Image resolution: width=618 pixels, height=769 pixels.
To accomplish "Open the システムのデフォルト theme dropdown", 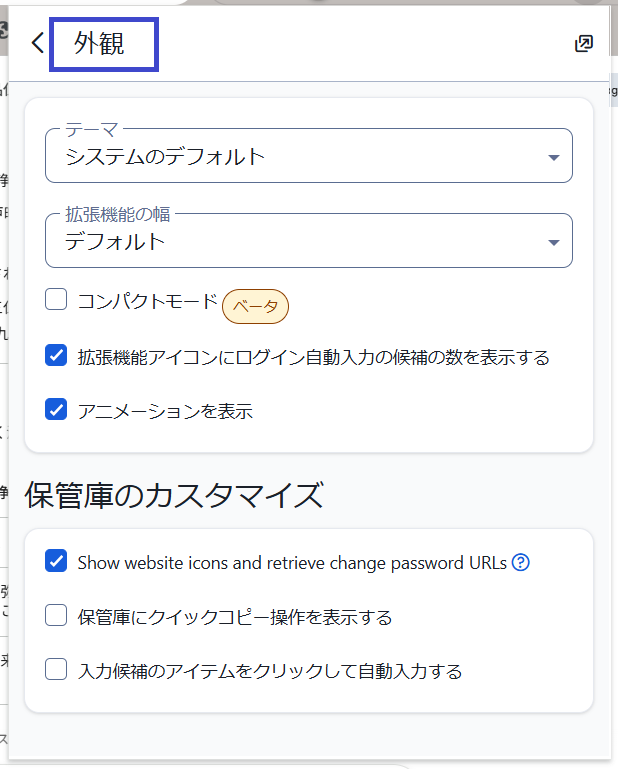I will coord(300,156).
